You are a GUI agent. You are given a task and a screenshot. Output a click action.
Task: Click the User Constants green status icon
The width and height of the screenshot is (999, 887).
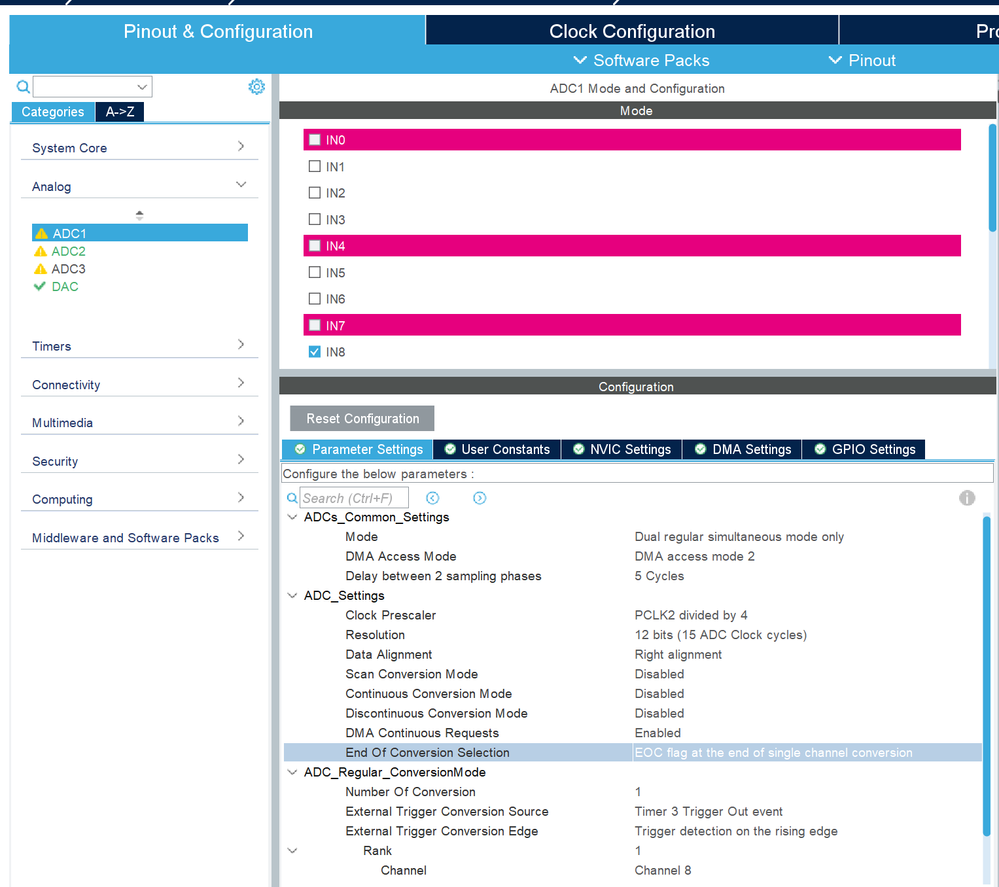(x=450, y=449)
